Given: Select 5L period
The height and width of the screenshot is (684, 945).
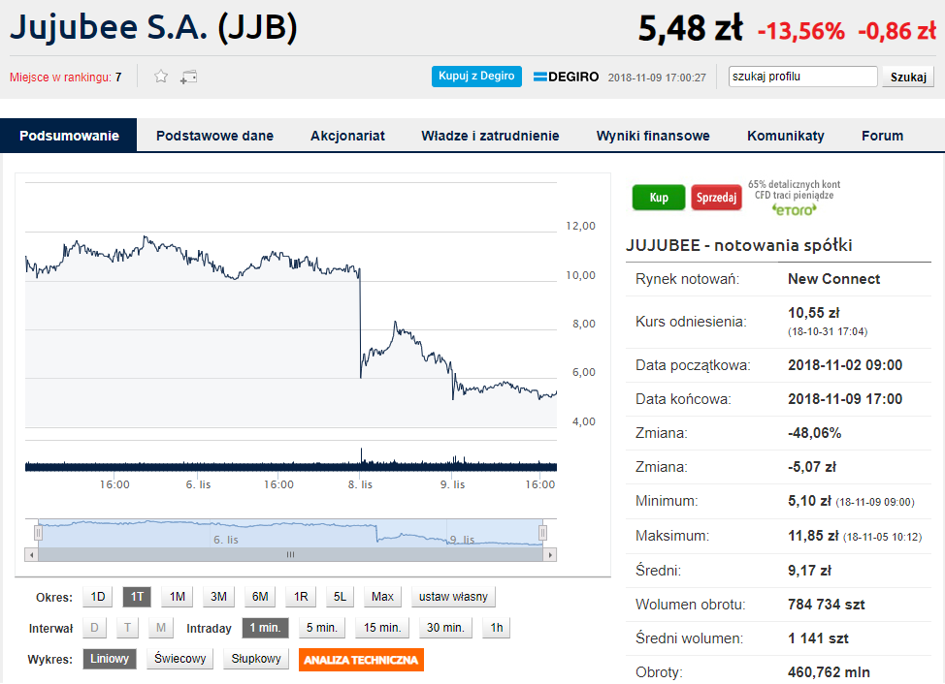Looking at the screenshot, I should [x=340, y=597].
